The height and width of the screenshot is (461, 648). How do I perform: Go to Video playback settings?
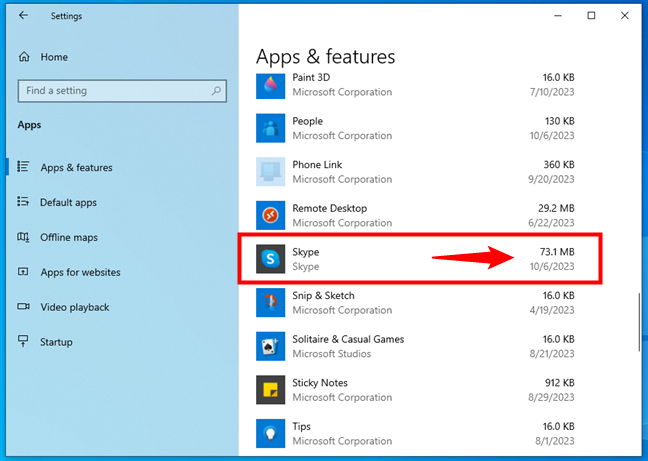(x=74, y=307)
